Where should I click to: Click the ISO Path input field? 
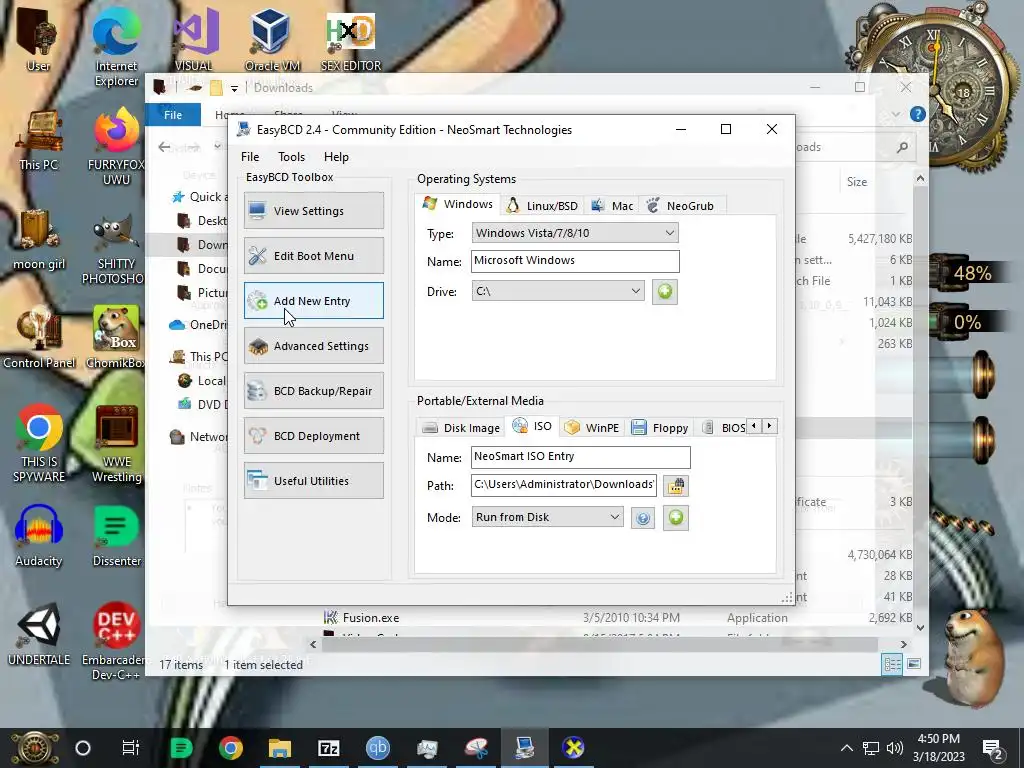tap(564, 485)
